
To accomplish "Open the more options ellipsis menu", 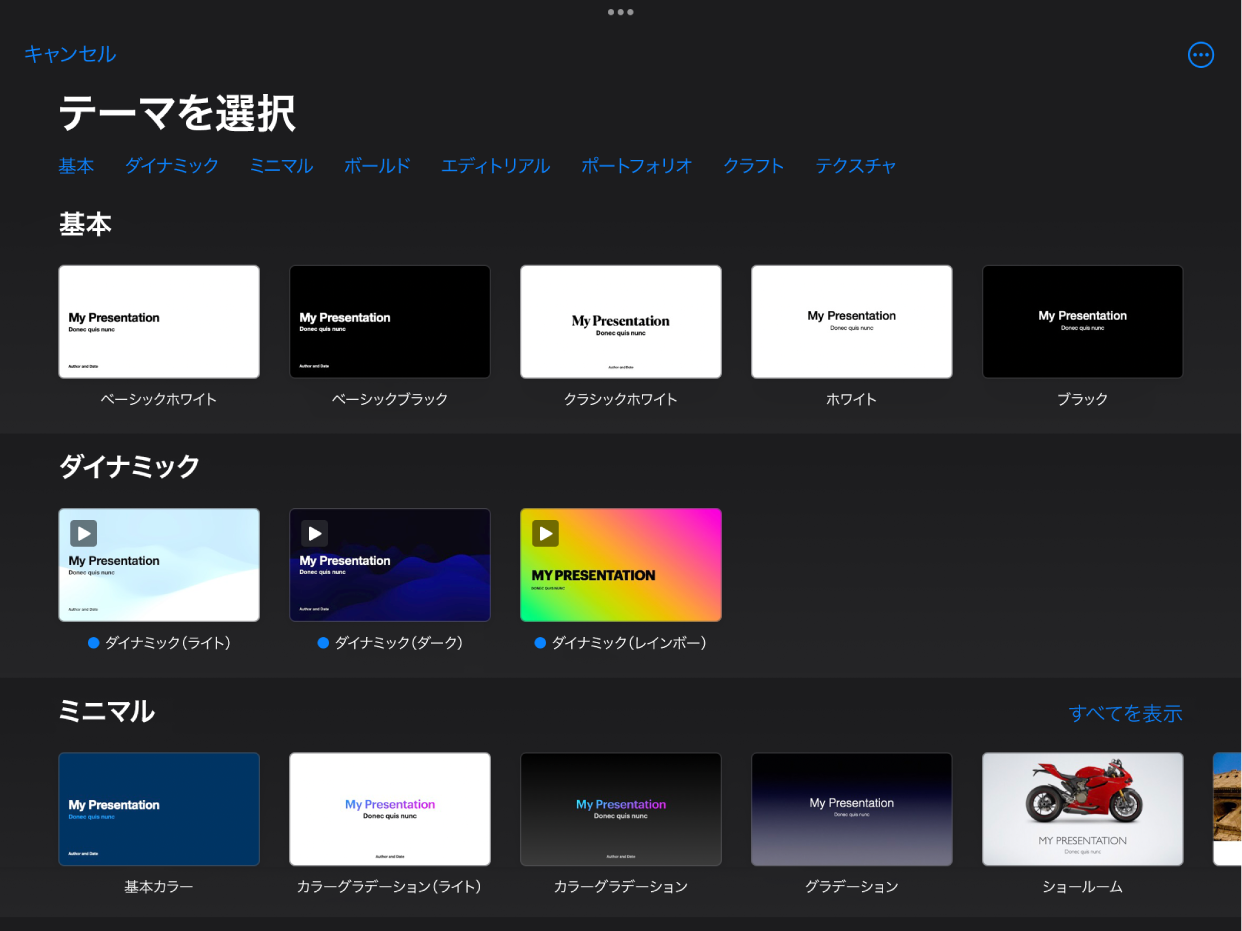I will point(1201,55).
